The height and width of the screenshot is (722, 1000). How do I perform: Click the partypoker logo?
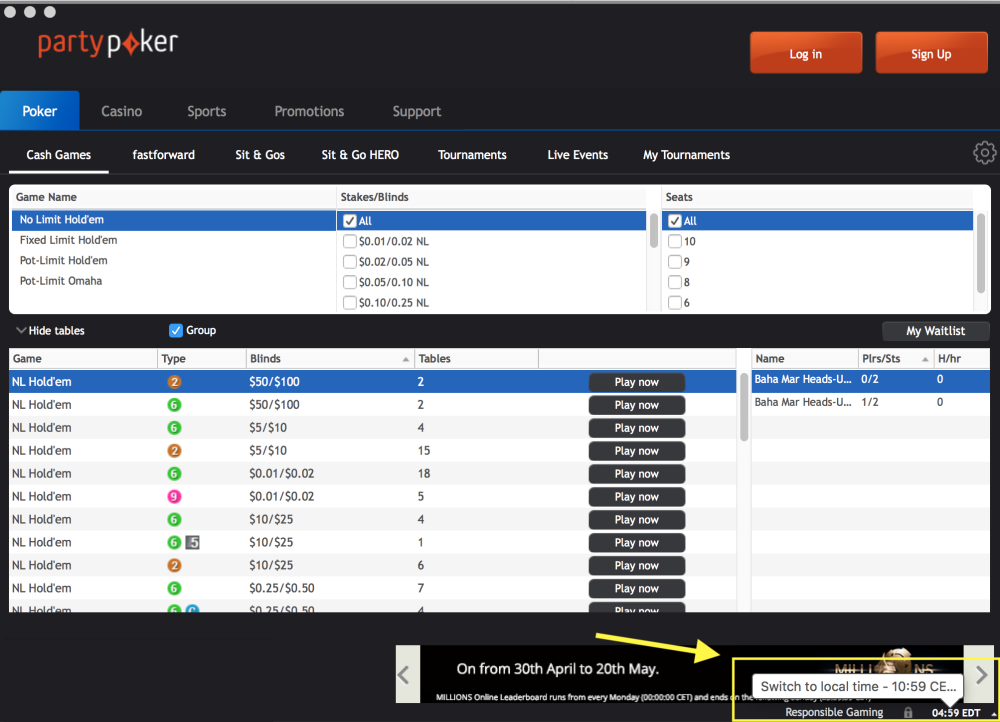(x=108, y=43)
